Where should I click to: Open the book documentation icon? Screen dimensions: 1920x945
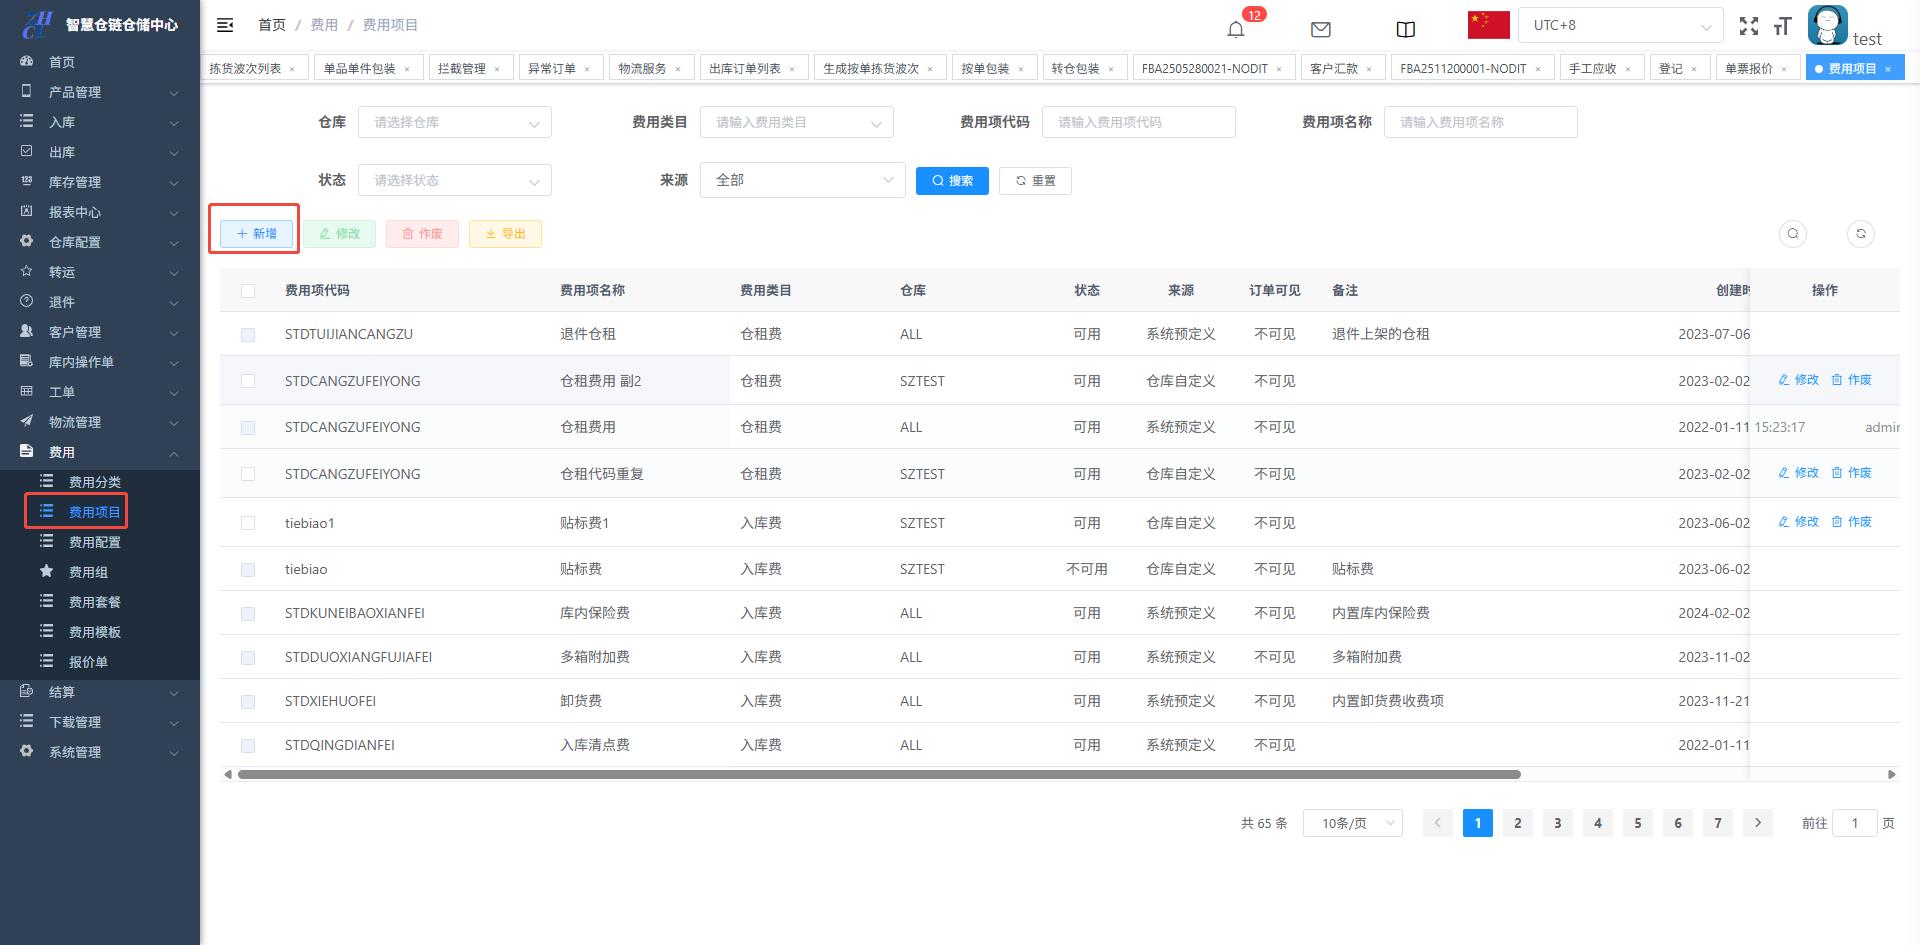[1405, 29]
